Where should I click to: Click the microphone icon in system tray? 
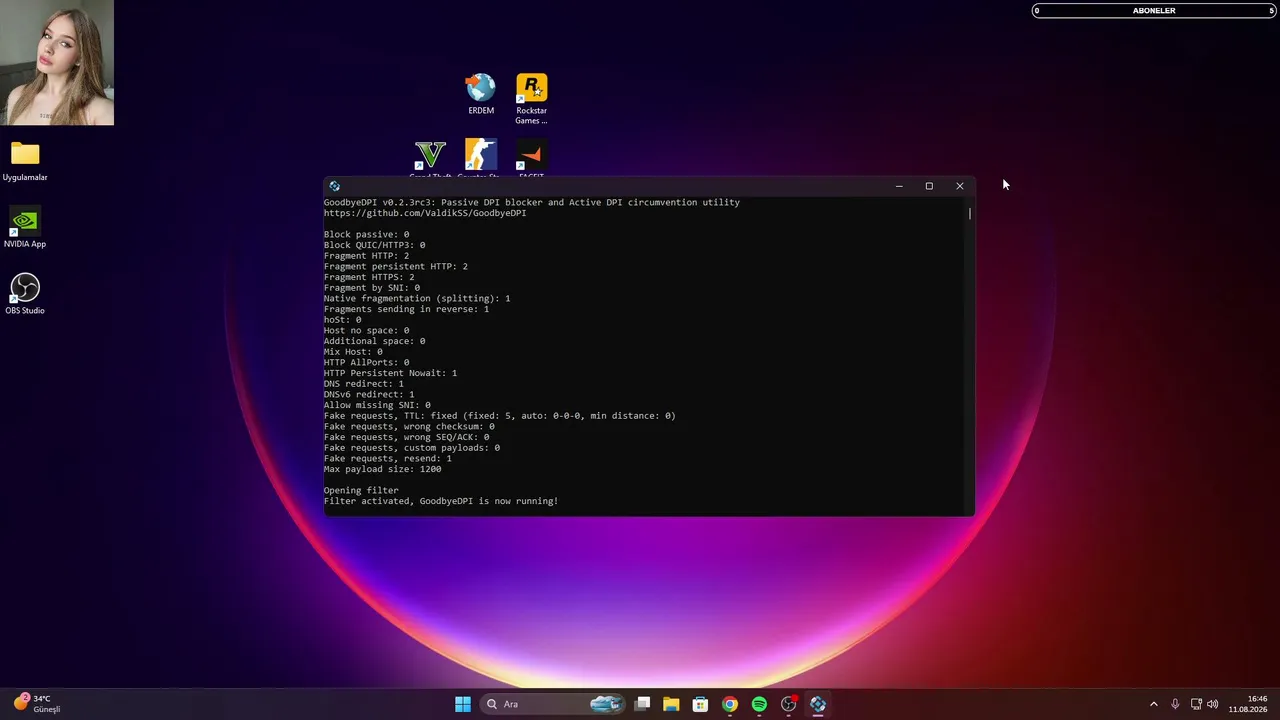(x=1175, y=704)
